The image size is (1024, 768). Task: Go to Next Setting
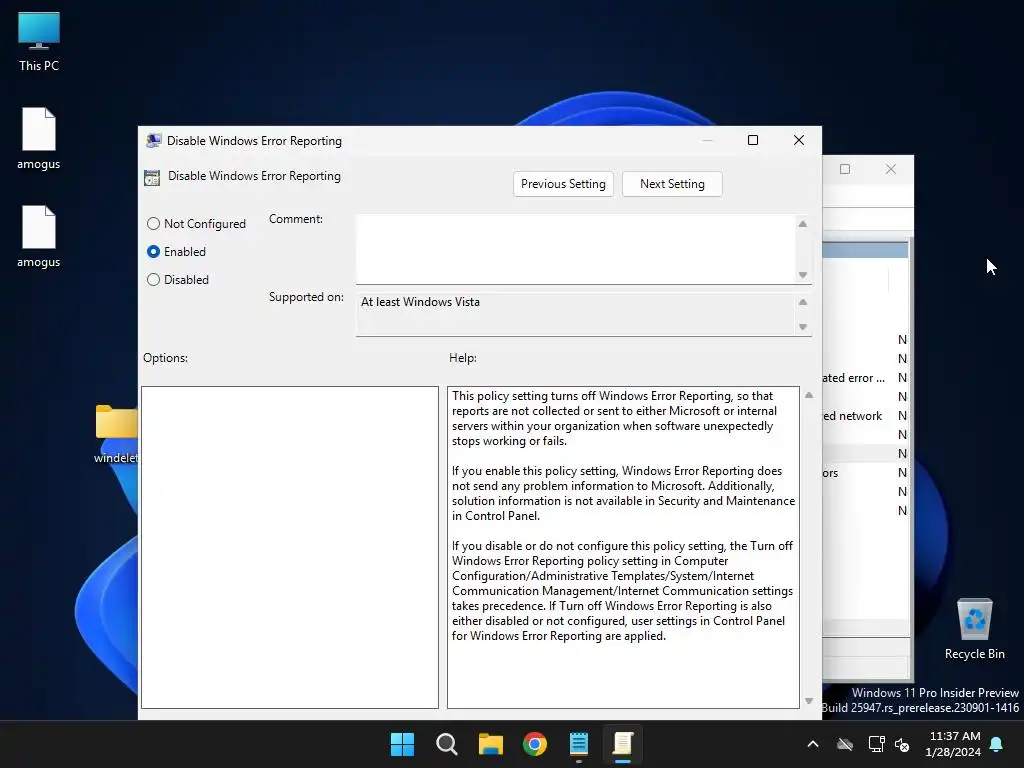672,184
